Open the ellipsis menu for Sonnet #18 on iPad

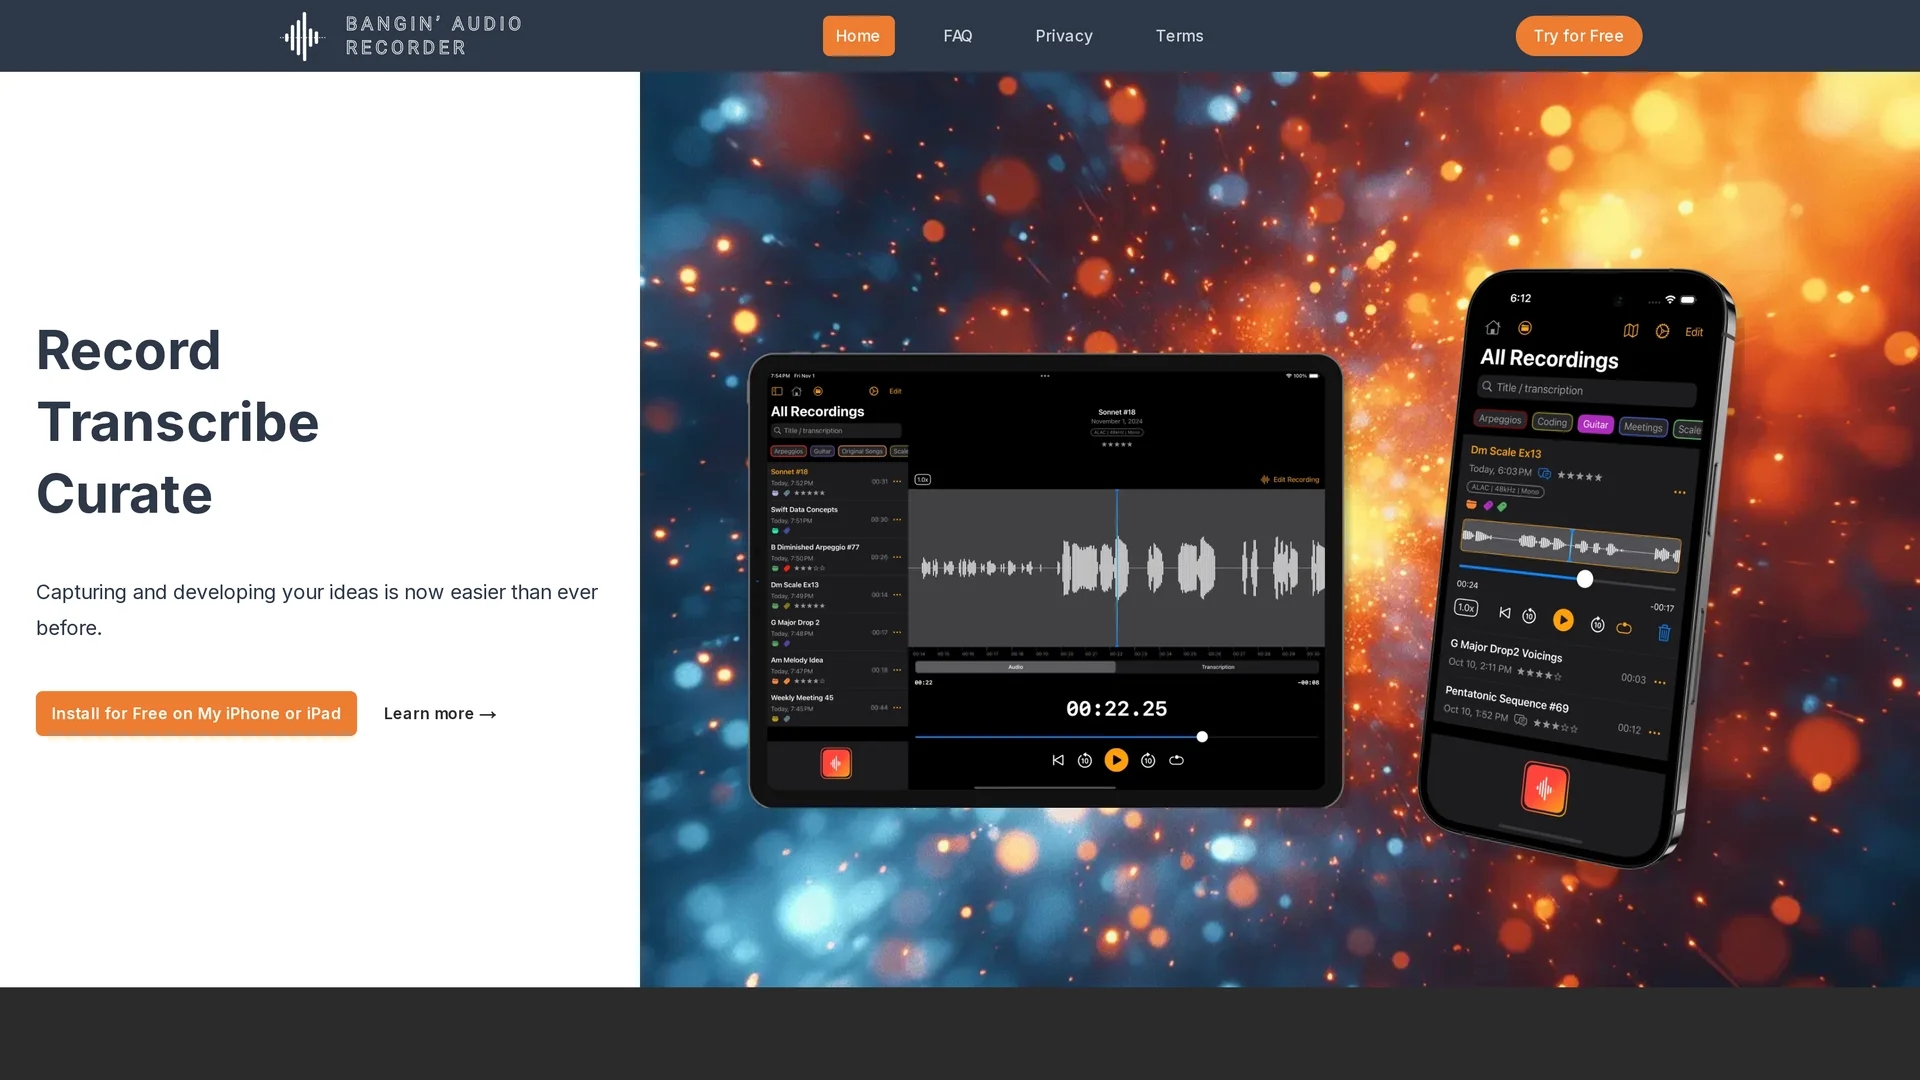897,481
